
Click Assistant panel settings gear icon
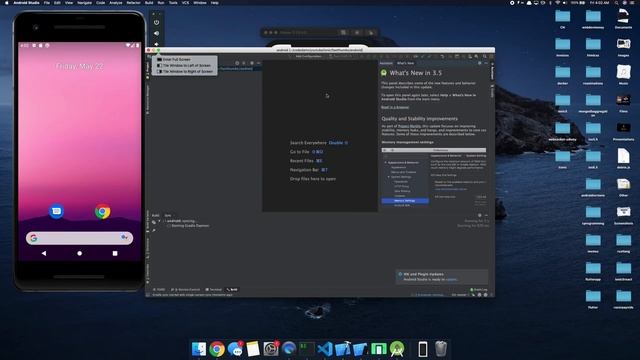pos(480,63)
